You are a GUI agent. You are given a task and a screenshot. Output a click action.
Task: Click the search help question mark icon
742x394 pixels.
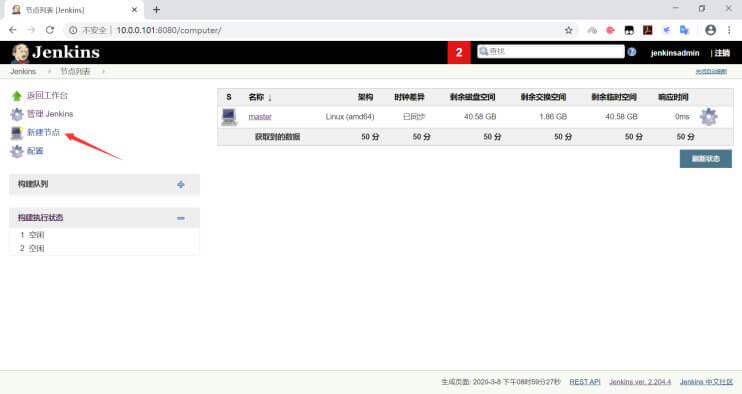click(632, 52)
